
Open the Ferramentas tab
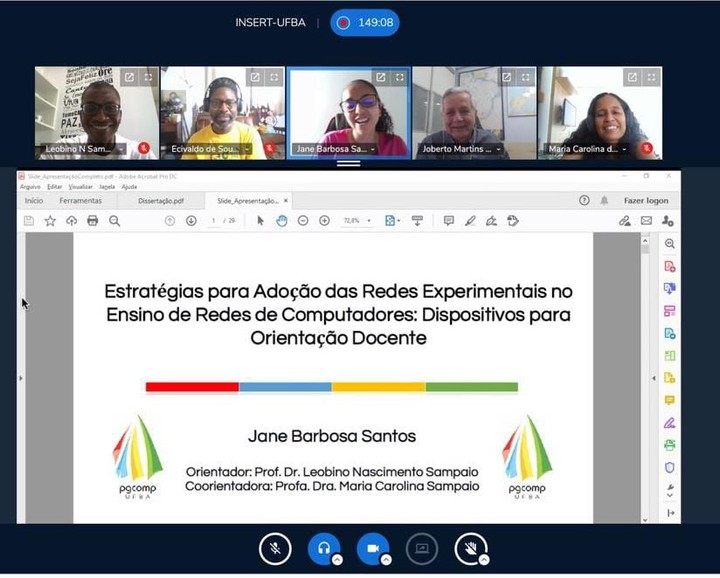(x=80, y=201)
